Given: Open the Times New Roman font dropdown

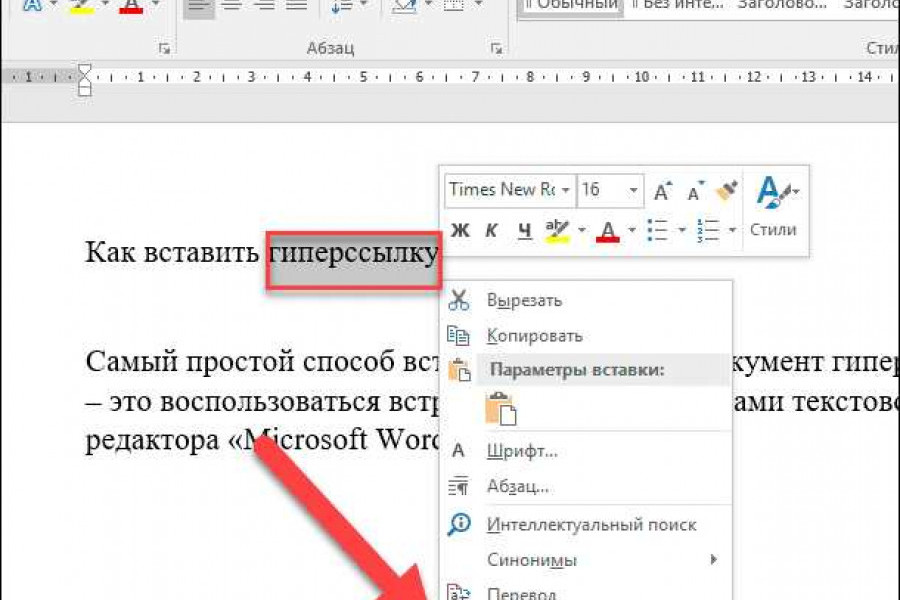Looking at the screenshot, I should (x=566, y=190).
